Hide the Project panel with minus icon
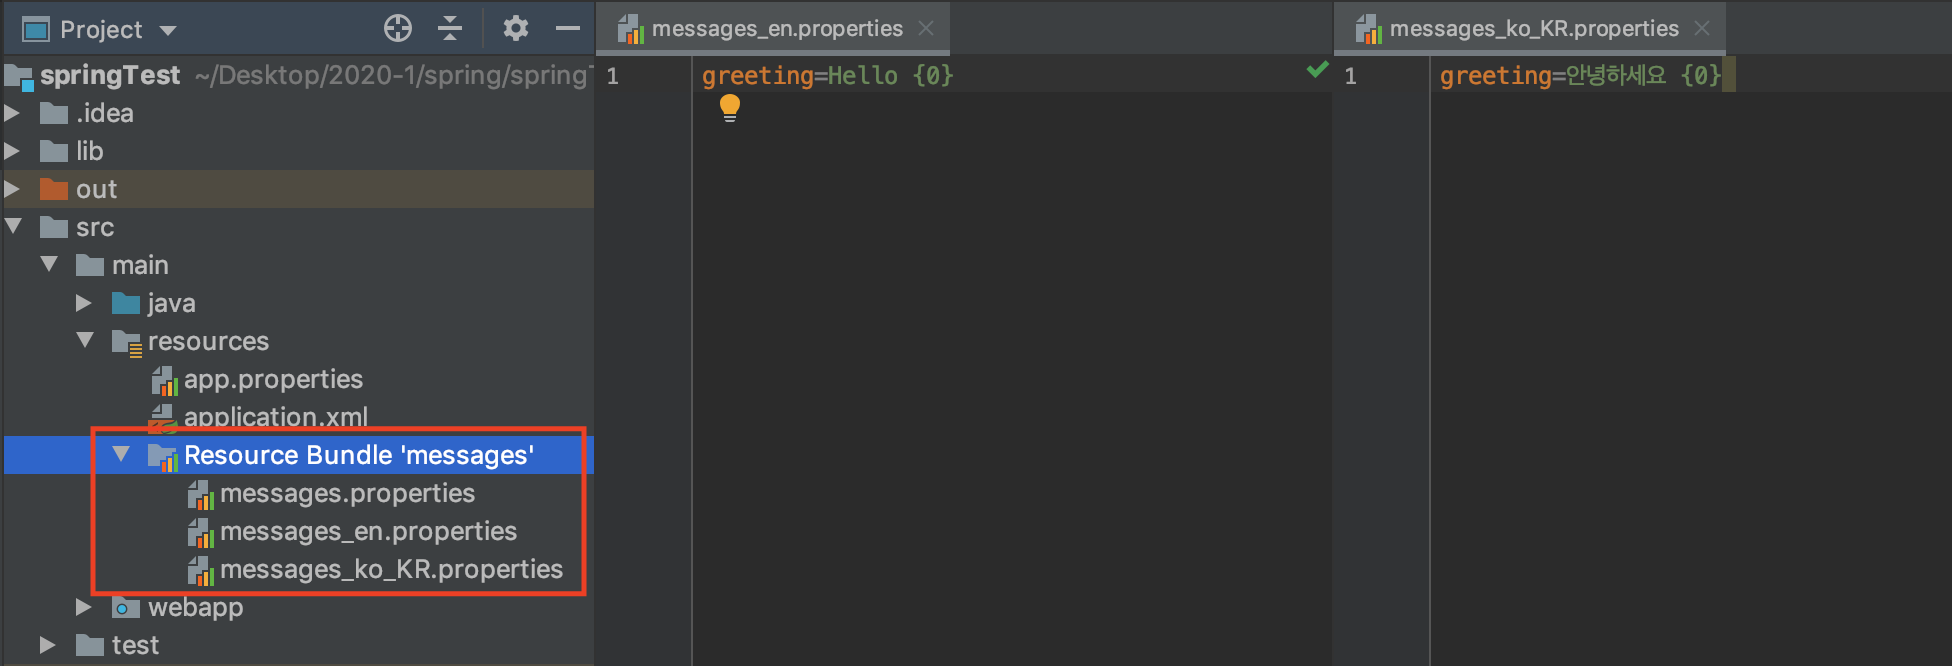 click(x=568, y=29)
